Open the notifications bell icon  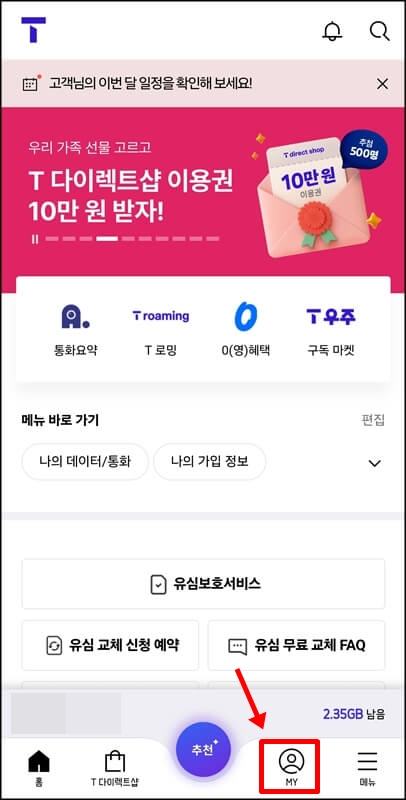pos(332,31)
